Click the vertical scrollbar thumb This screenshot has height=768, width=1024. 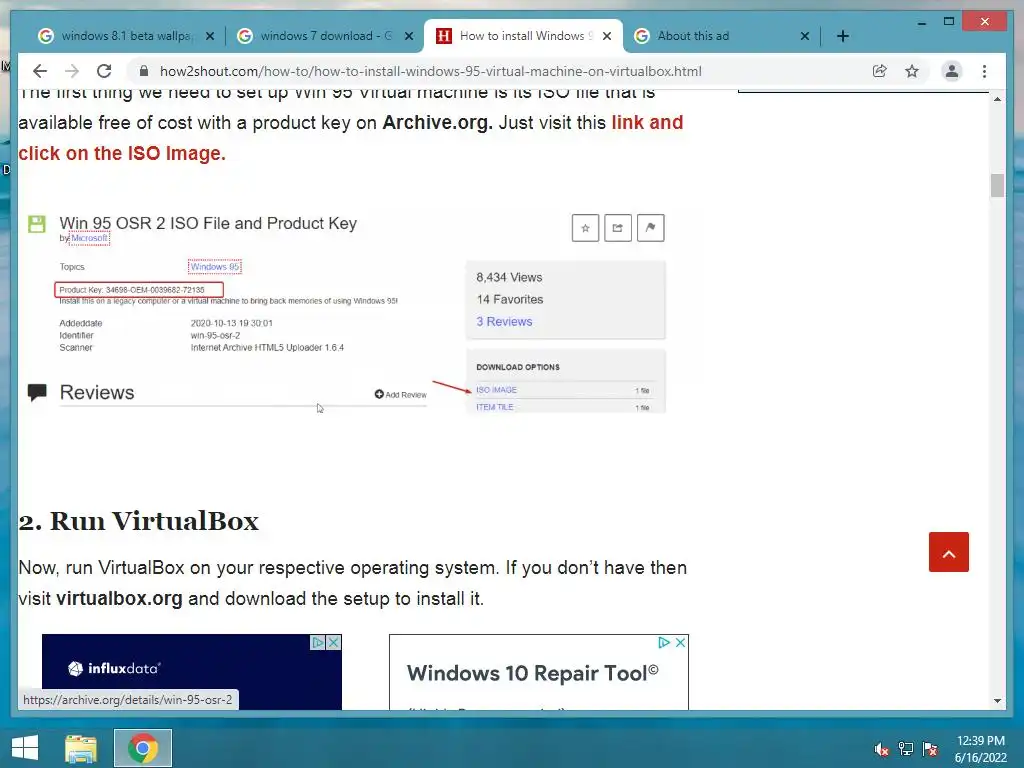(997, 185)
